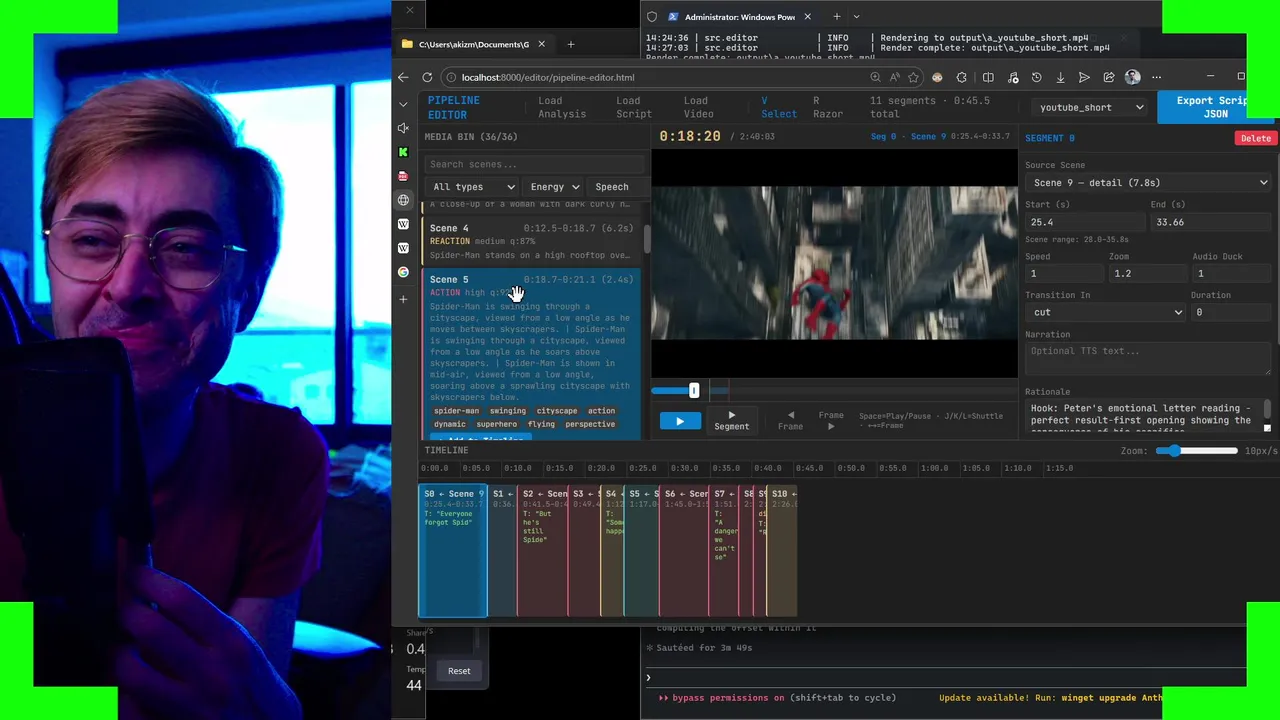Open the globe sidebar tab icon

pos(403,200)
